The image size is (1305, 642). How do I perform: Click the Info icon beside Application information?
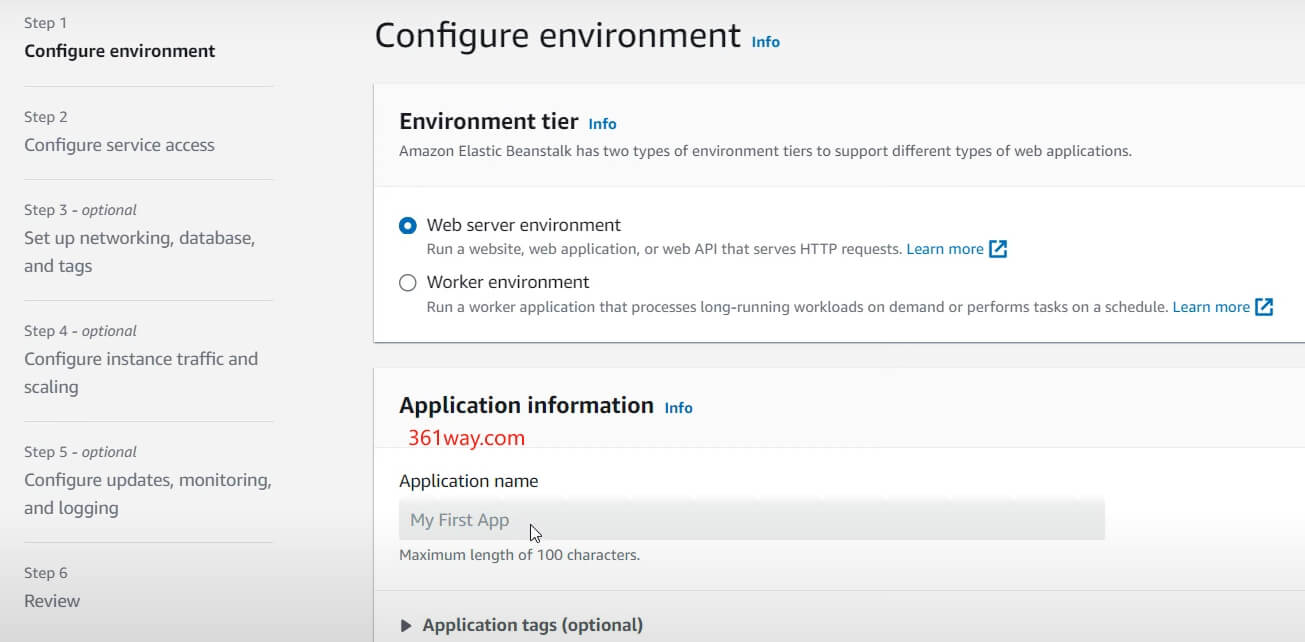point(678,408)
